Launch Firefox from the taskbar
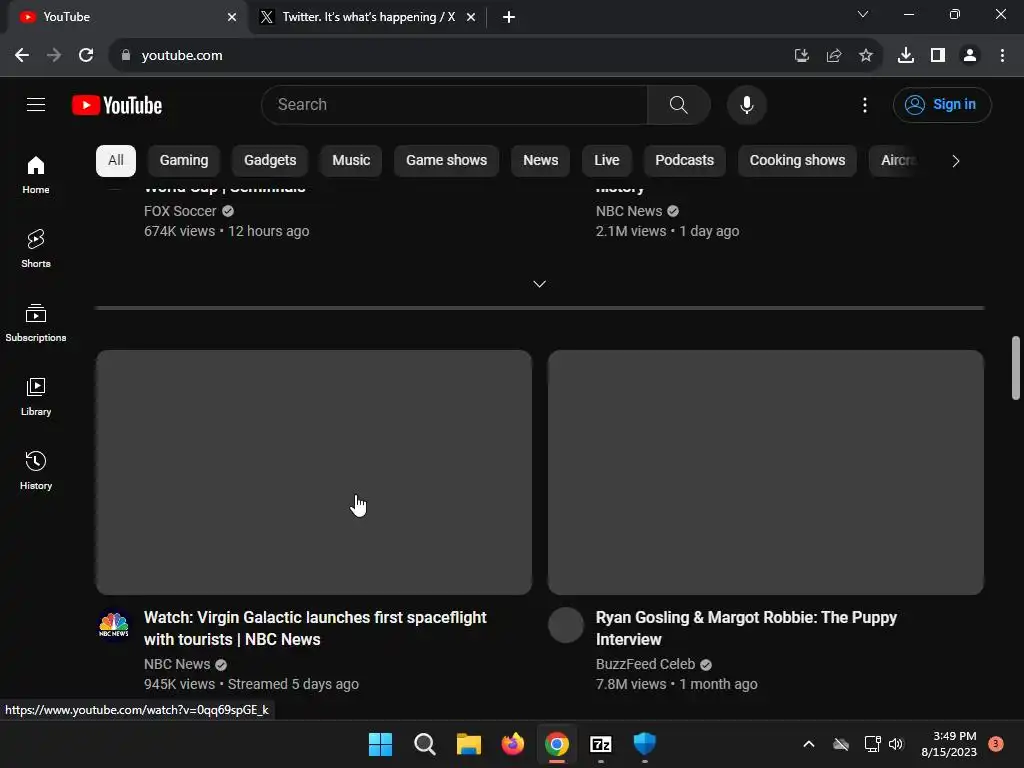 click(513, 744)
